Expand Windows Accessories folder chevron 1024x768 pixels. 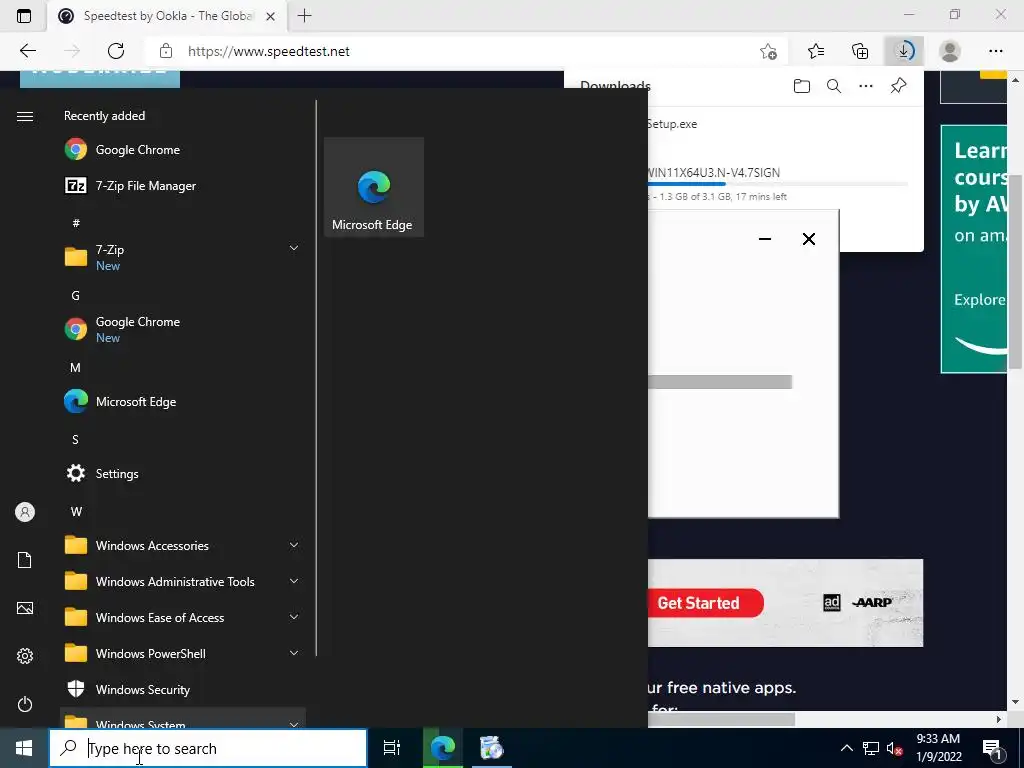click(294, 545)
